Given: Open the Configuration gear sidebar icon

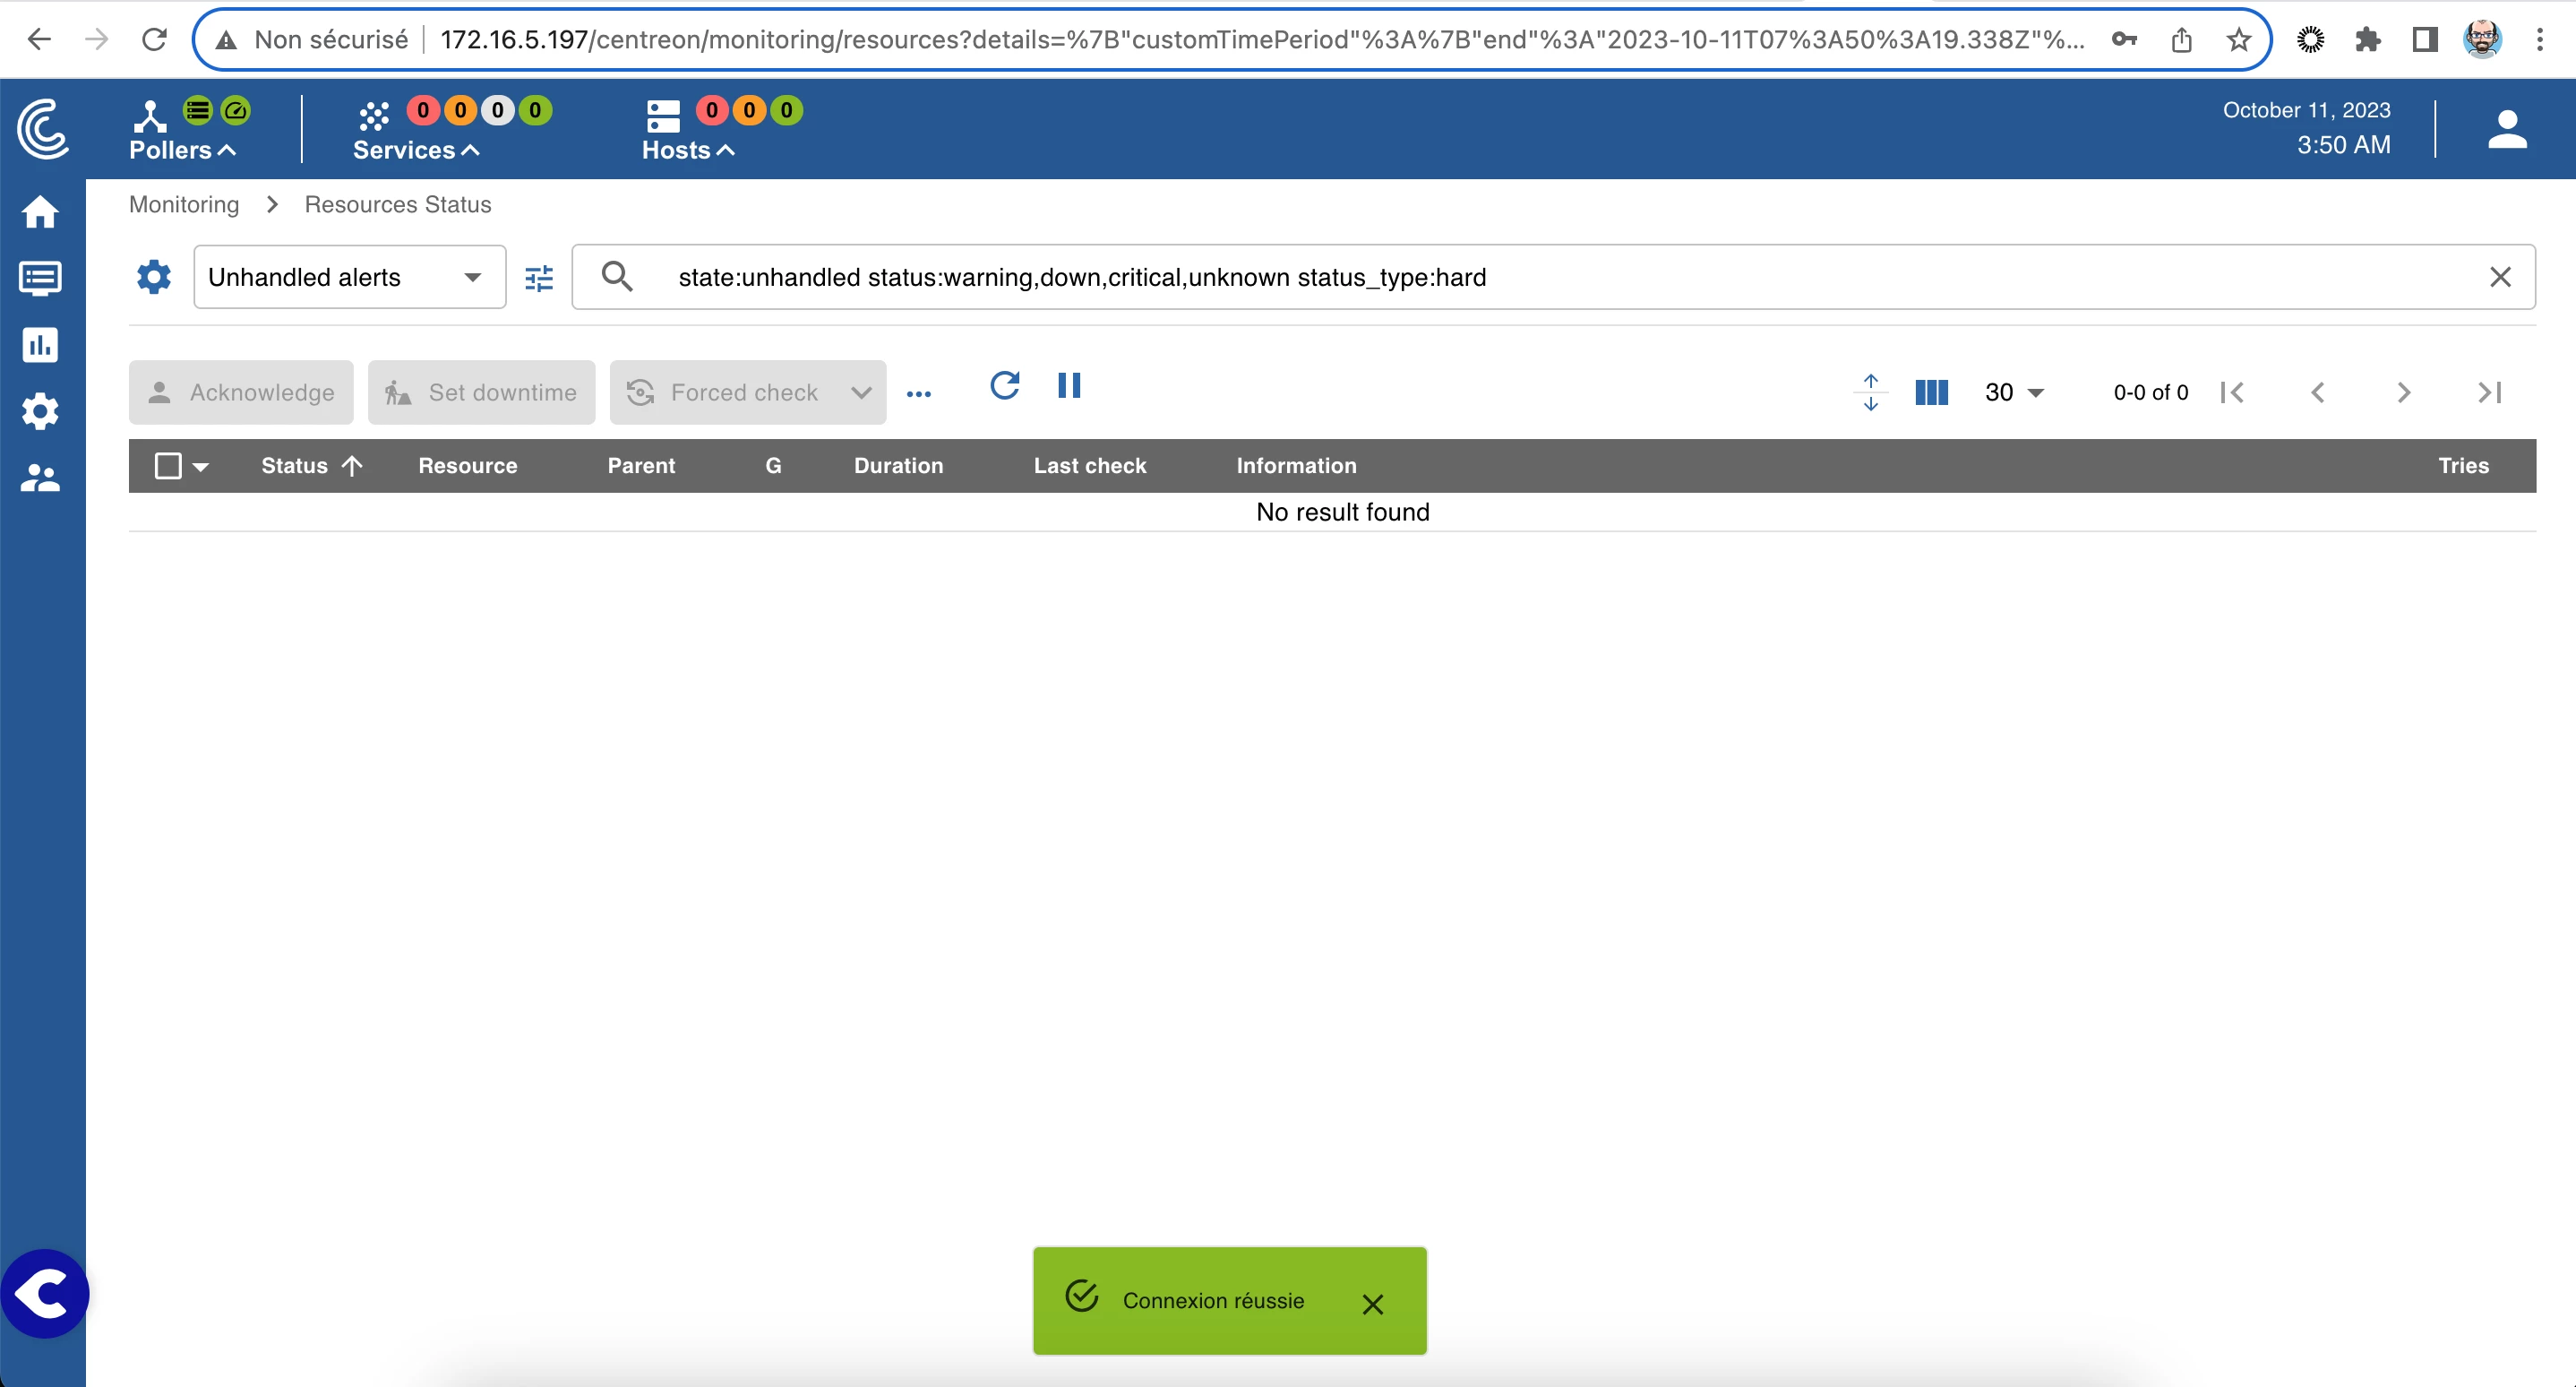Looking at the screenshot, I should click(x=40, y=411).
